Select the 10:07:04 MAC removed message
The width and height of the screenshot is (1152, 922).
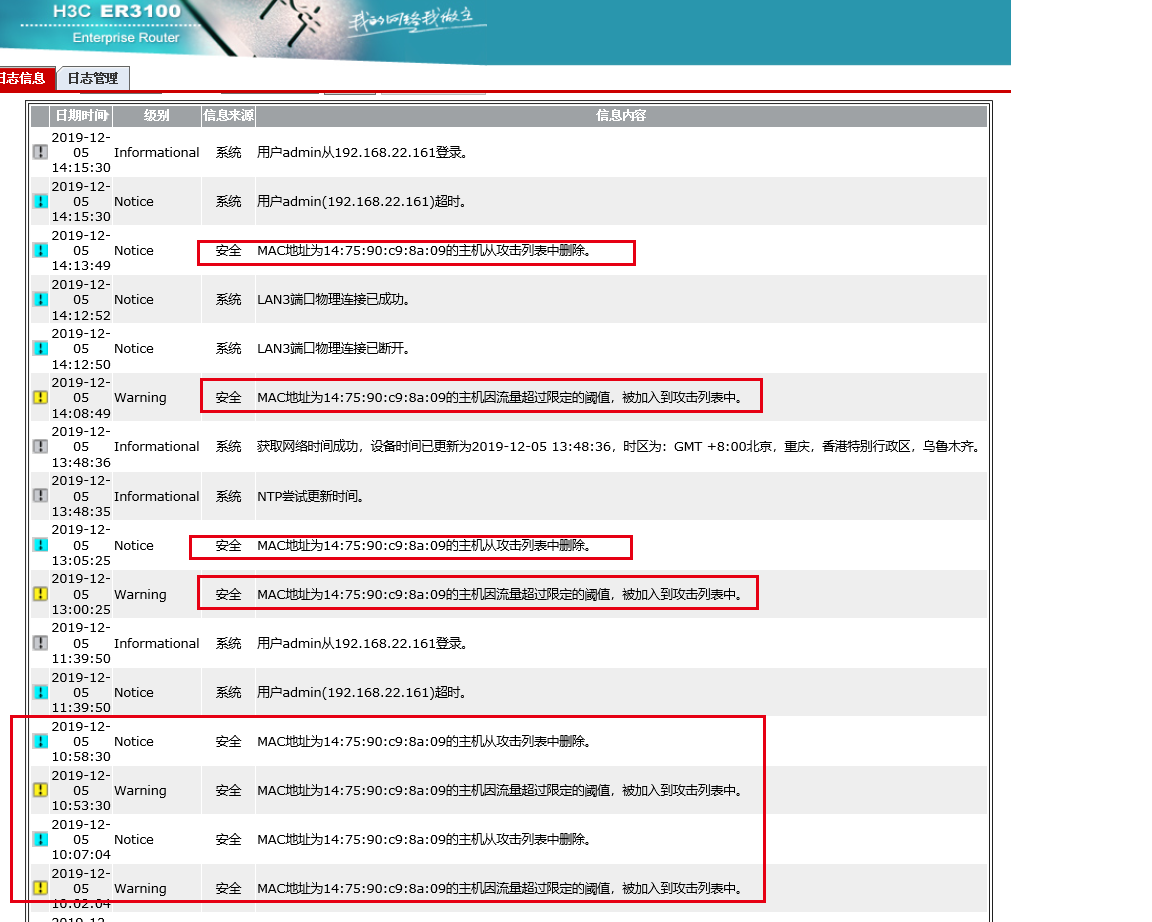[425, 839]
